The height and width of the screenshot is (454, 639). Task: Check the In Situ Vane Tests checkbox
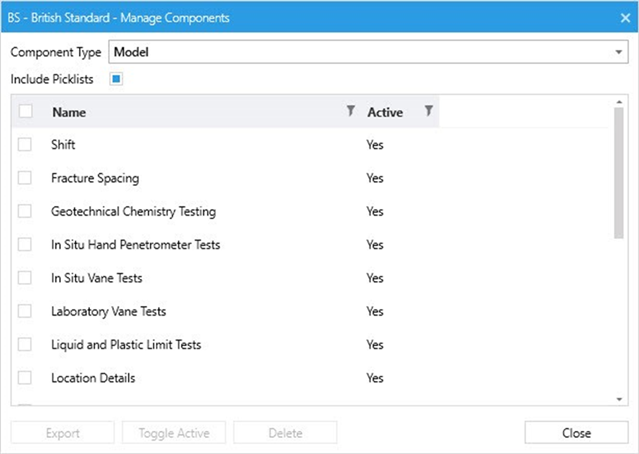[x=25, y=278]
